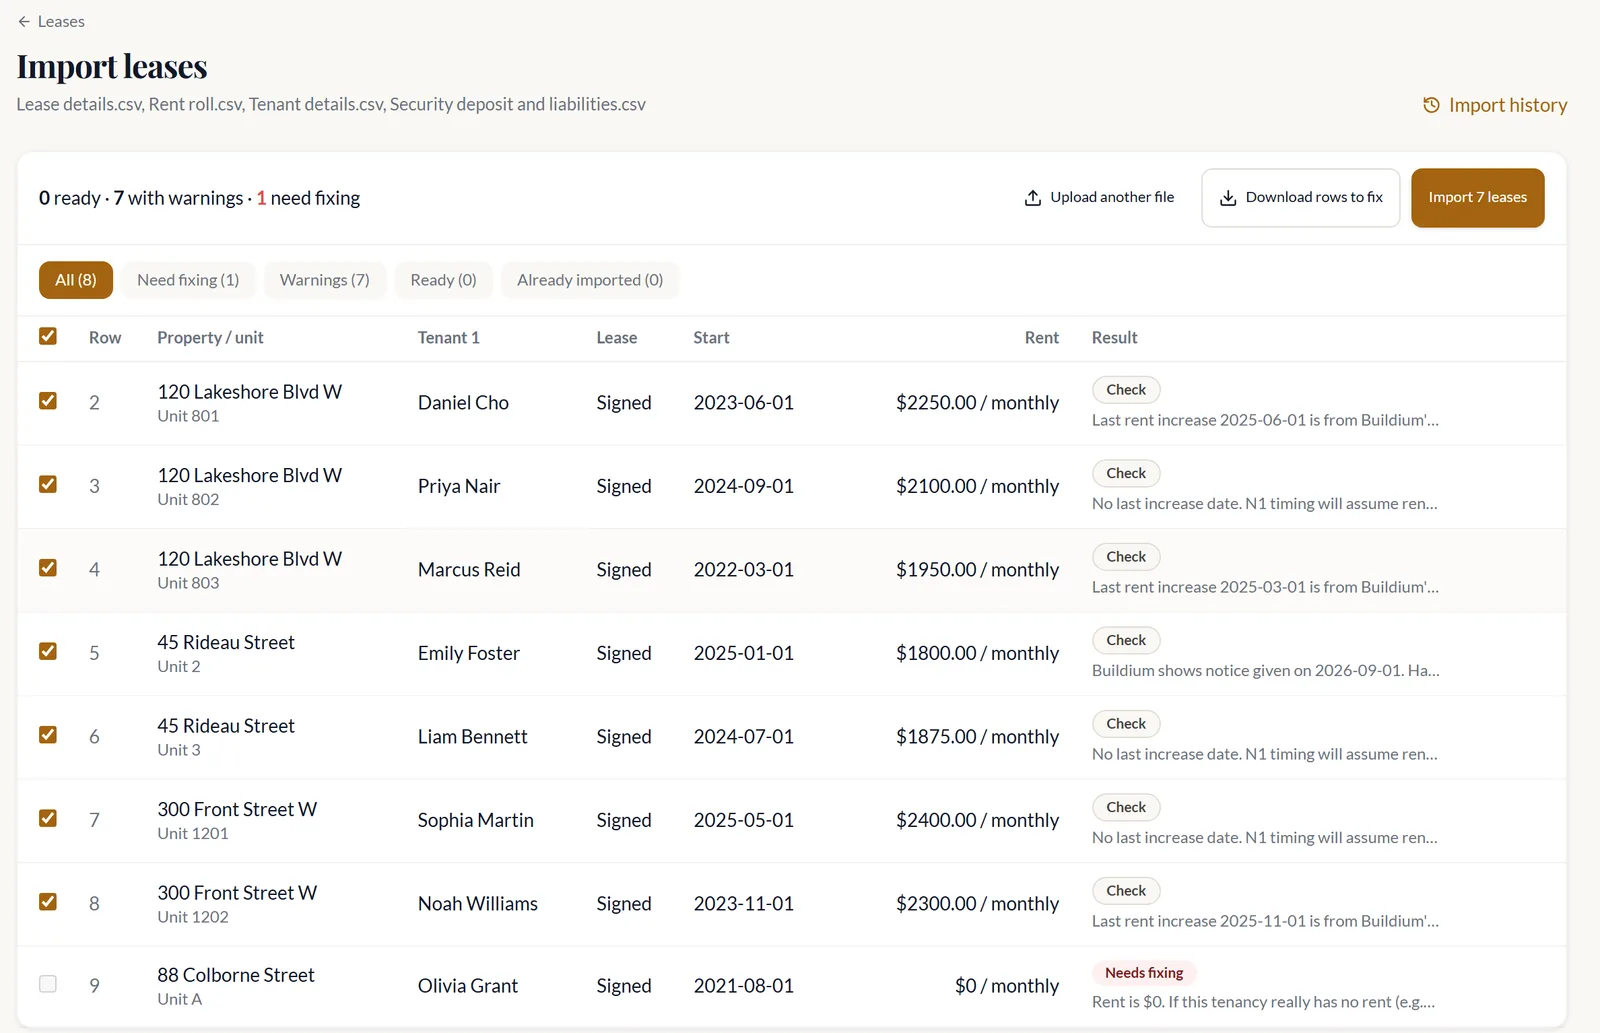1600x1033 pixels.
Task: Click the Property / unit column header
Action: pos(210,338)
